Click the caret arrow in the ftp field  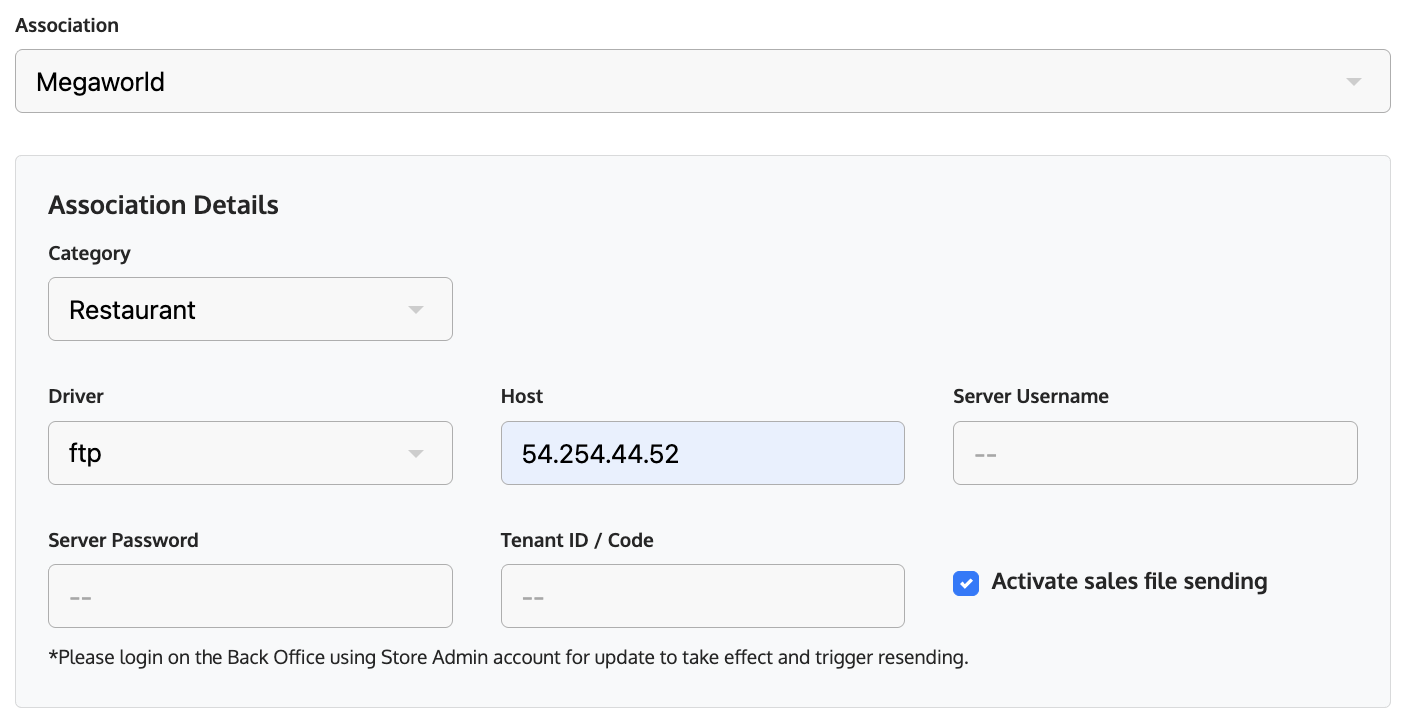(416, 454)
